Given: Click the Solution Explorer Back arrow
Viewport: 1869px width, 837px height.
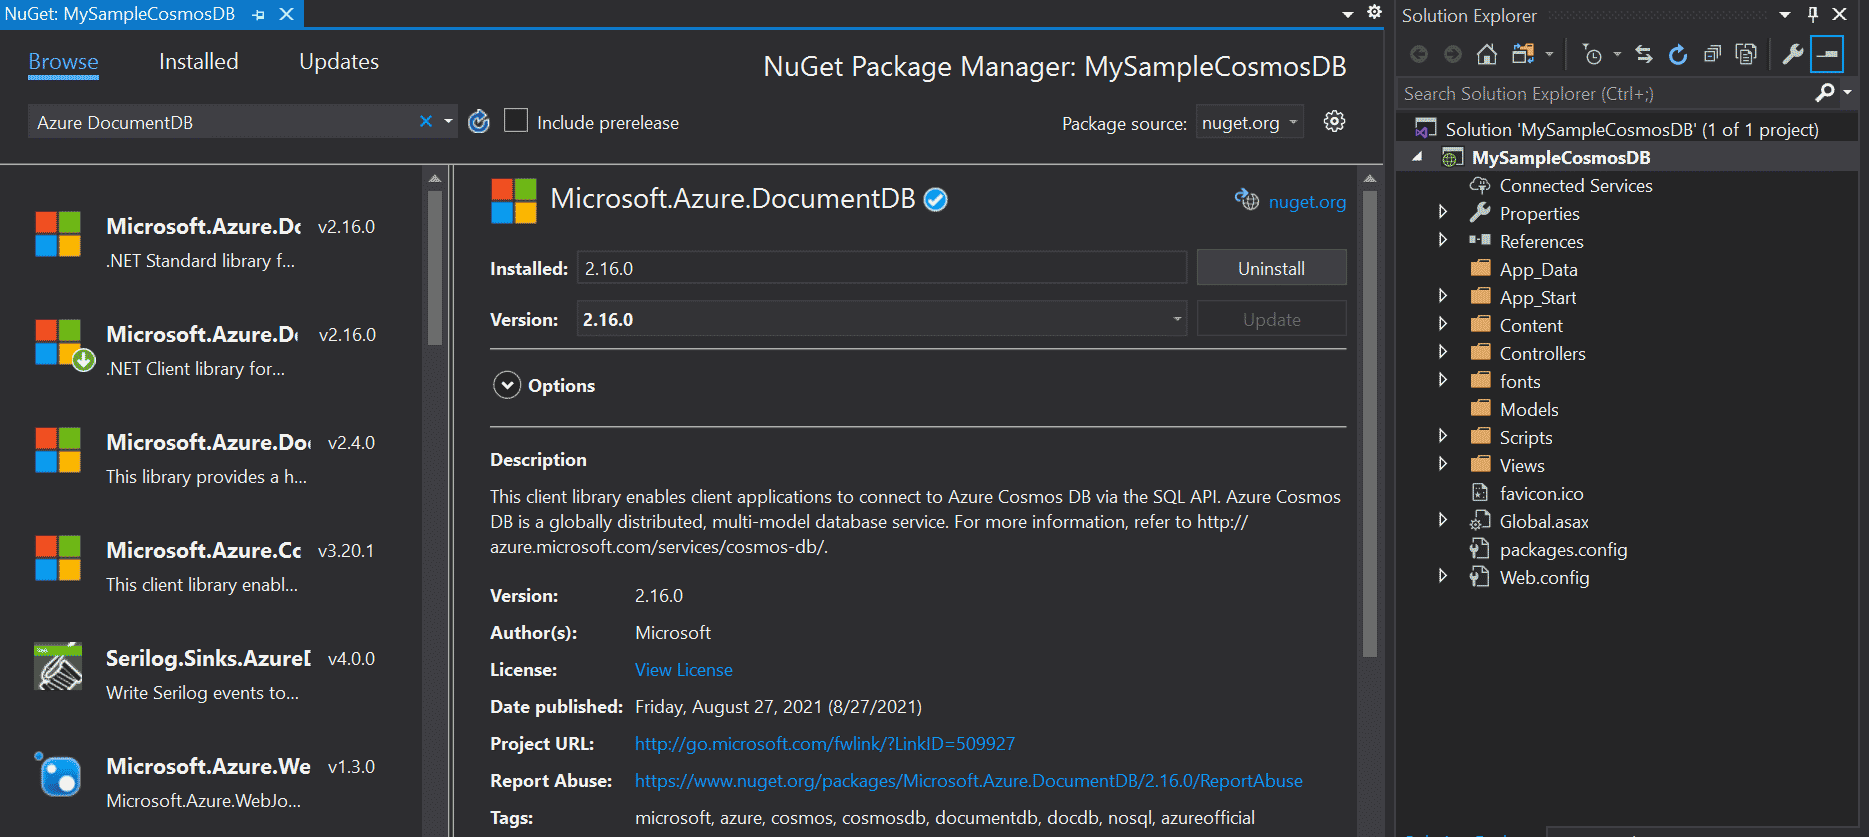Looking at the screenshot, I should [1419, 54].
